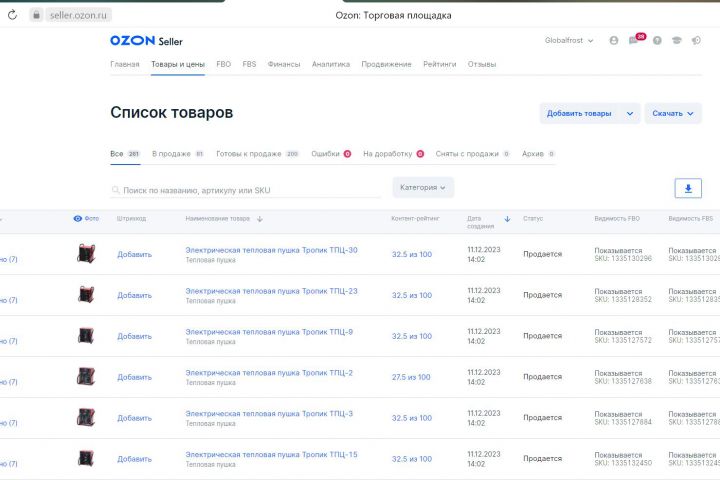
Task: Open the ТПЦ-30 product photo thumbnail
Action: [86, 254]
